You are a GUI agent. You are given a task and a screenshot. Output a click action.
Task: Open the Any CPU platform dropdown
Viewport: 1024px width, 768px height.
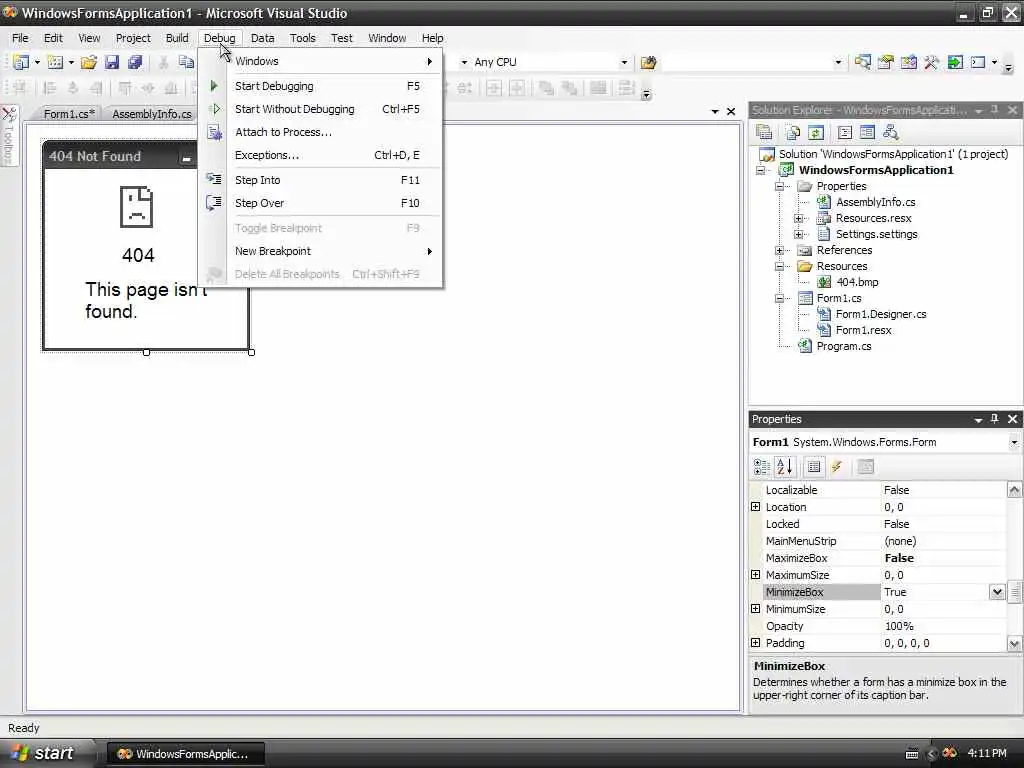[624, 62]
